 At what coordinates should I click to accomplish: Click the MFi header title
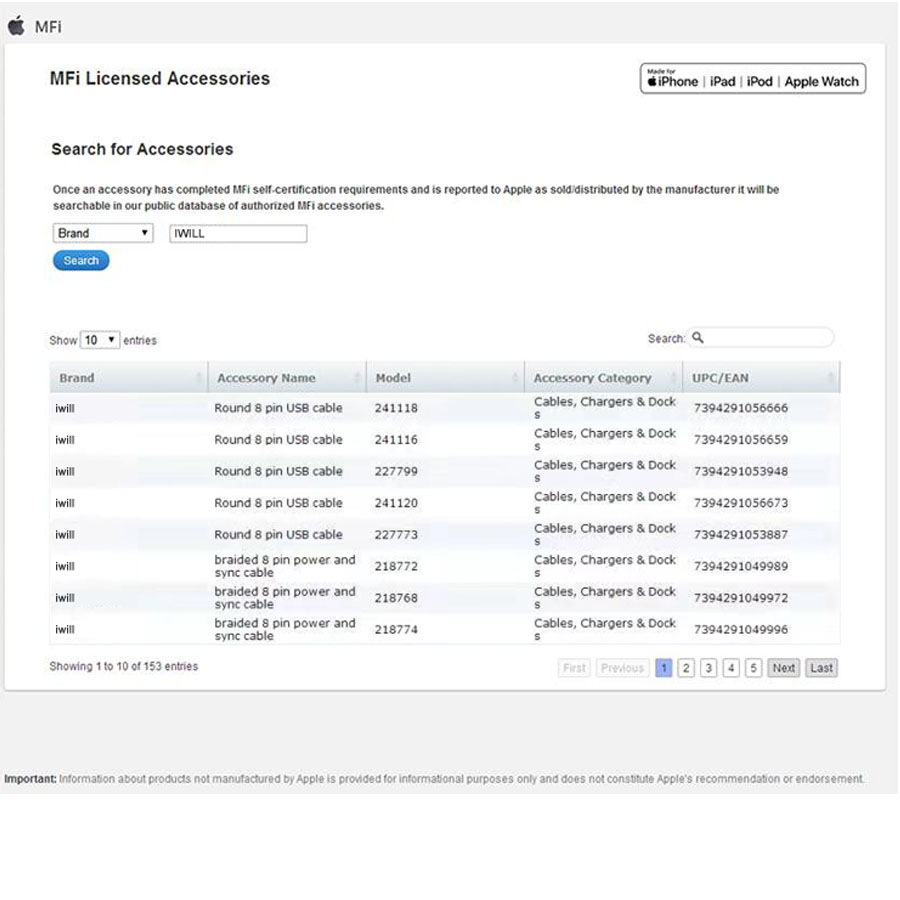tap(48, 26)
